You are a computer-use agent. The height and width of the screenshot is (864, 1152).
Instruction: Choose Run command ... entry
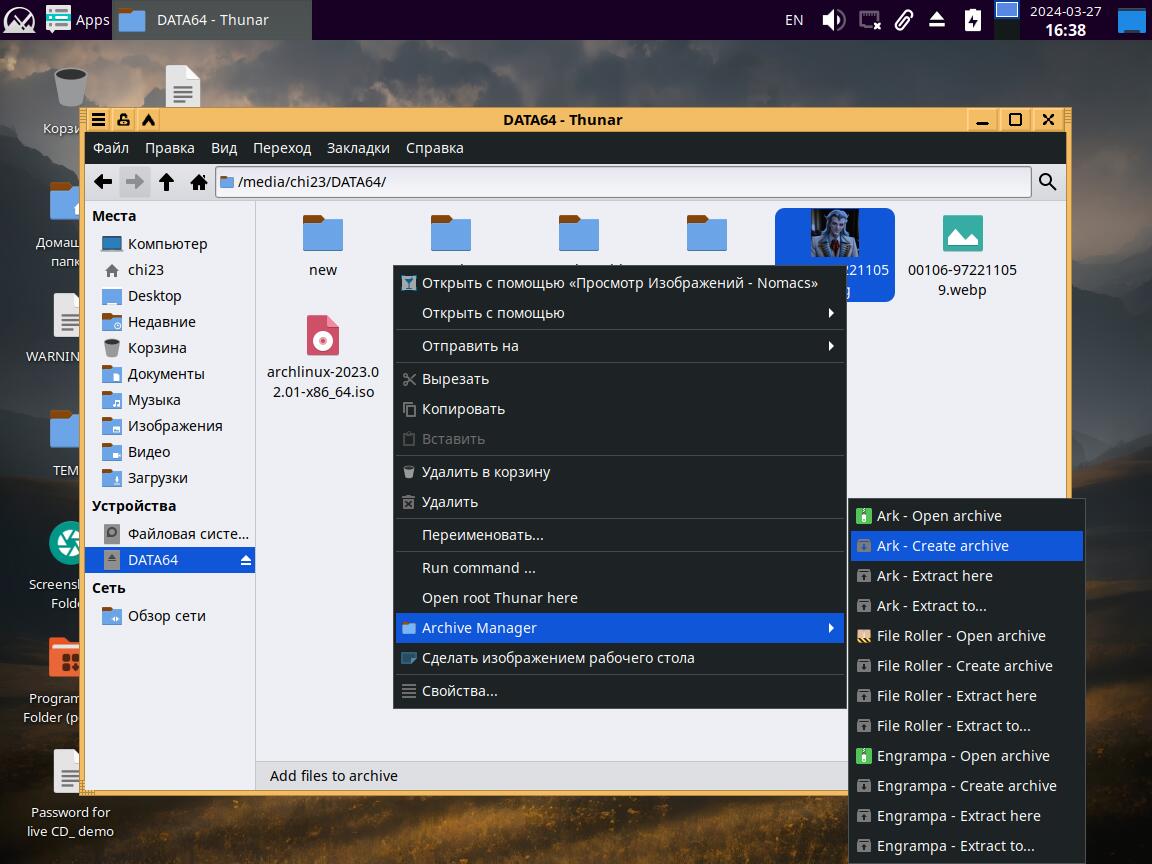[x=619, y=569]
